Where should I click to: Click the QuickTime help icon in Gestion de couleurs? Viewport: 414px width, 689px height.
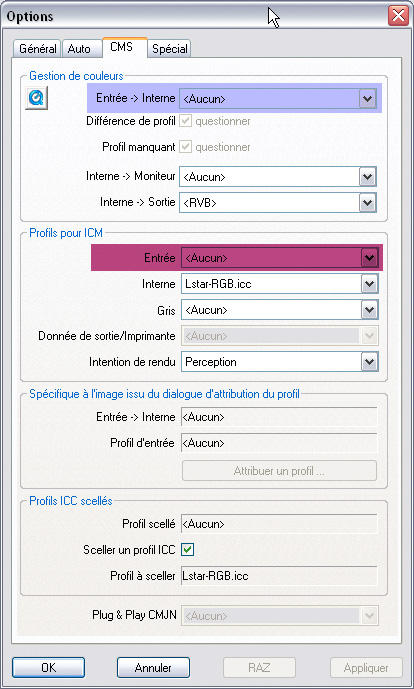tap(36, 98)
